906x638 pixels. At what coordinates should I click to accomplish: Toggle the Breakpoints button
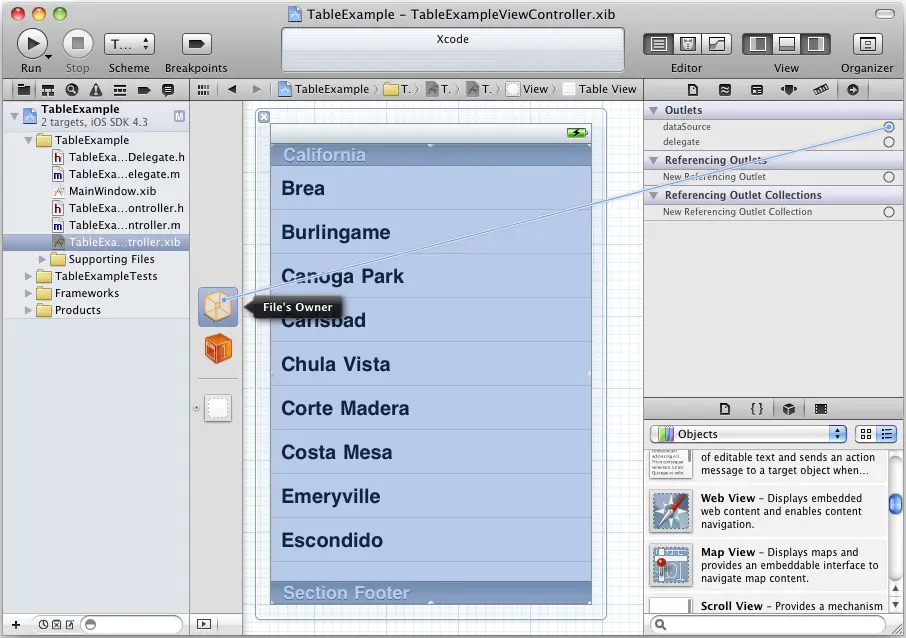click(196, 44)
